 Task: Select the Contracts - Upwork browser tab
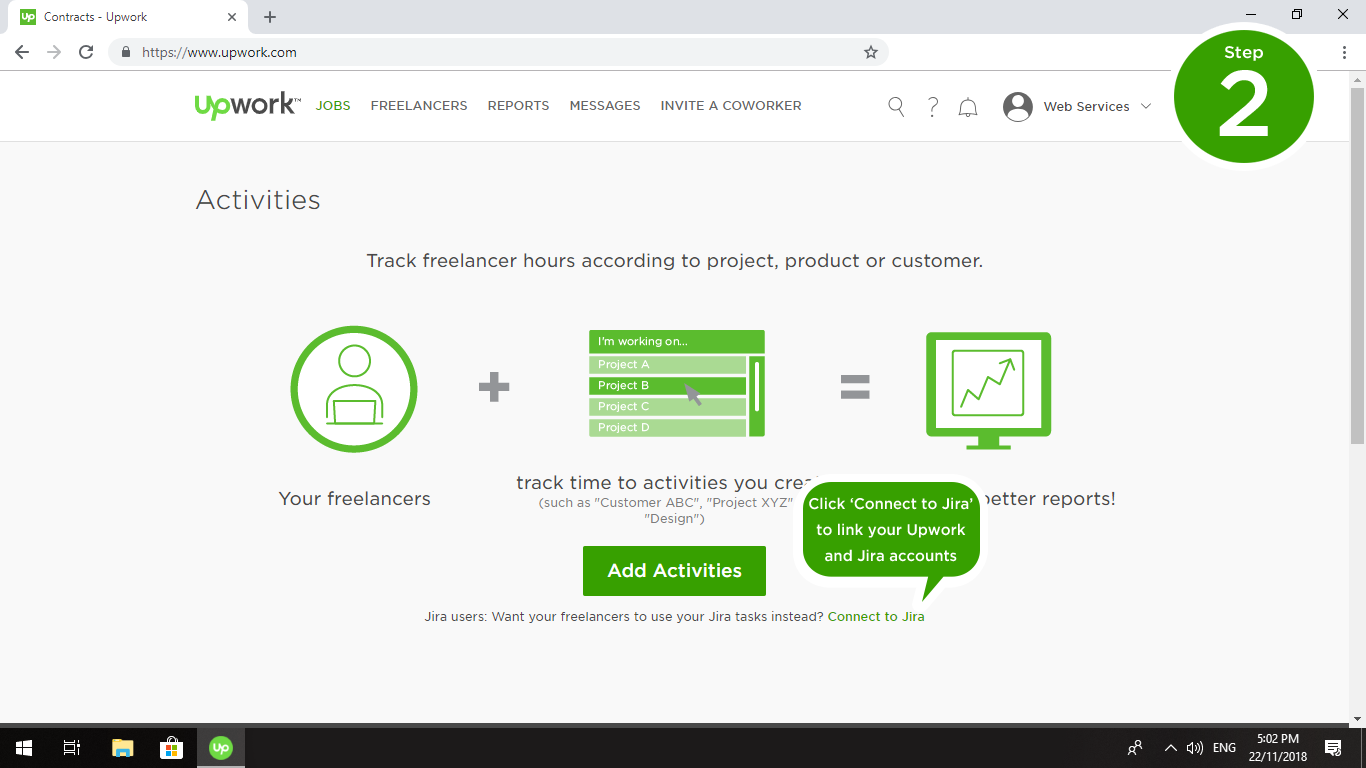click(120, 17)
